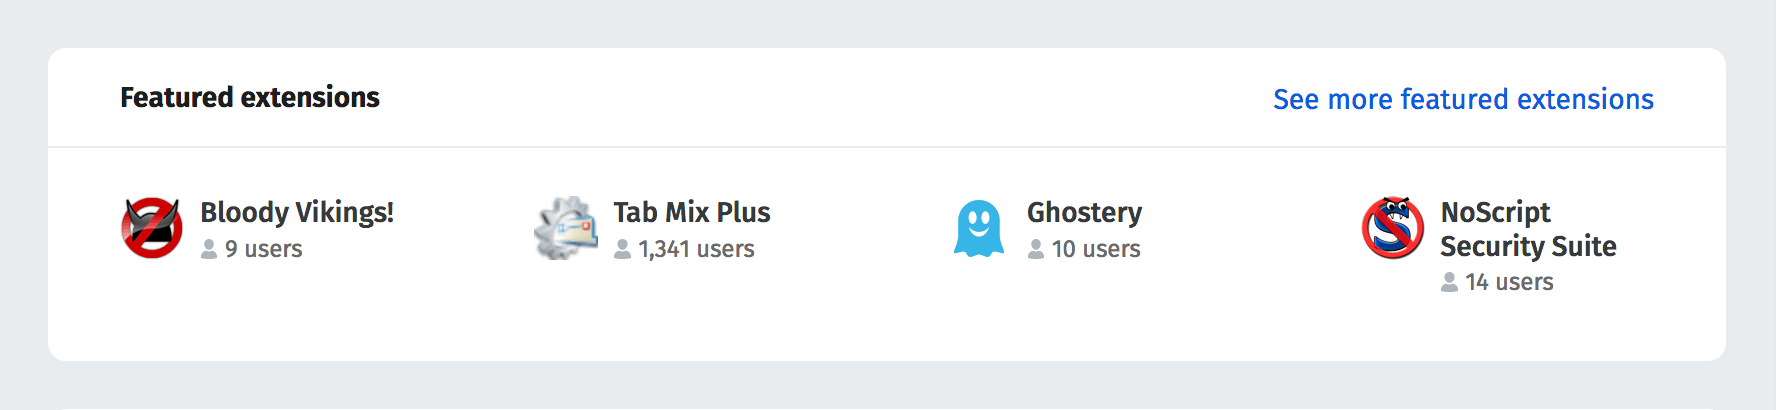Click the person icon beside 9 users
The width and height of the screenshot is (1776, 410).
(x=209, y=249)
